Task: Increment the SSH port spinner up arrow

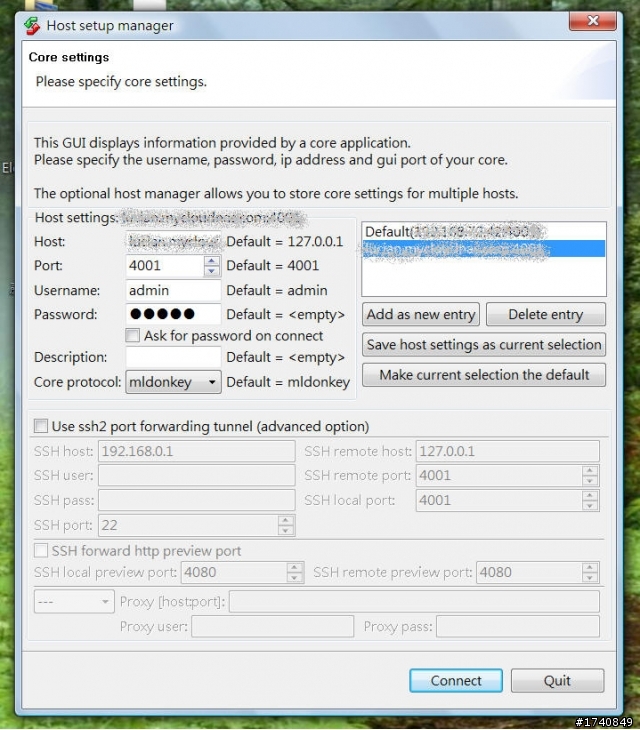Action: click(x=286, y=520)
